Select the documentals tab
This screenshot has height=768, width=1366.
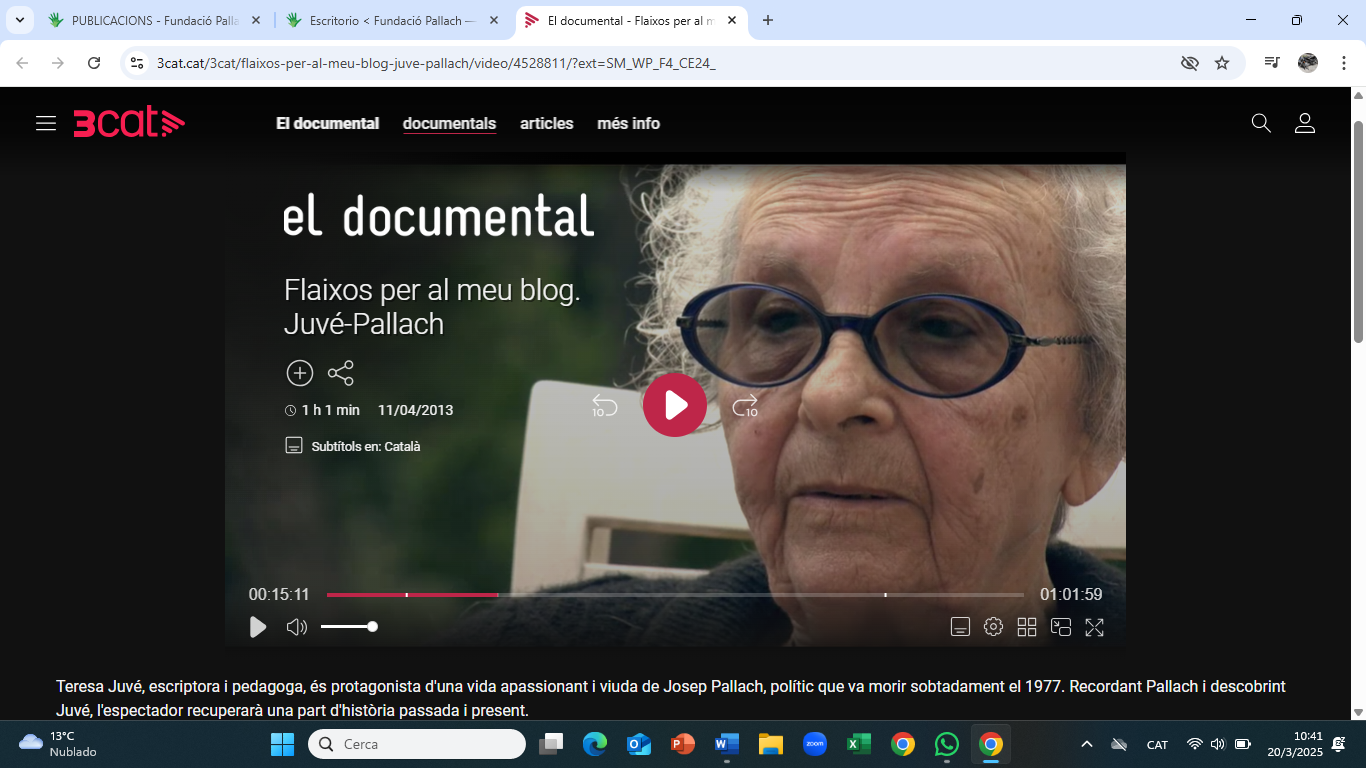tap(449, 124)
